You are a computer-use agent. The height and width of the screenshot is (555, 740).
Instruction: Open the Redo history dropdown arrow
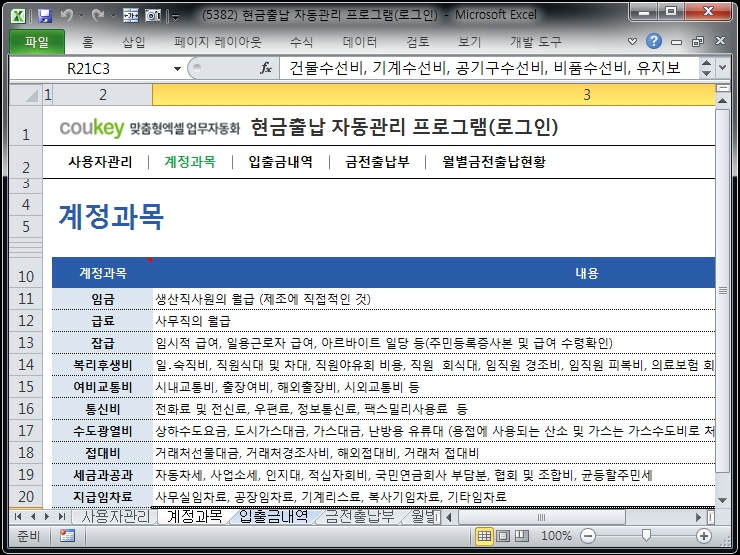(x=113, y=16)
